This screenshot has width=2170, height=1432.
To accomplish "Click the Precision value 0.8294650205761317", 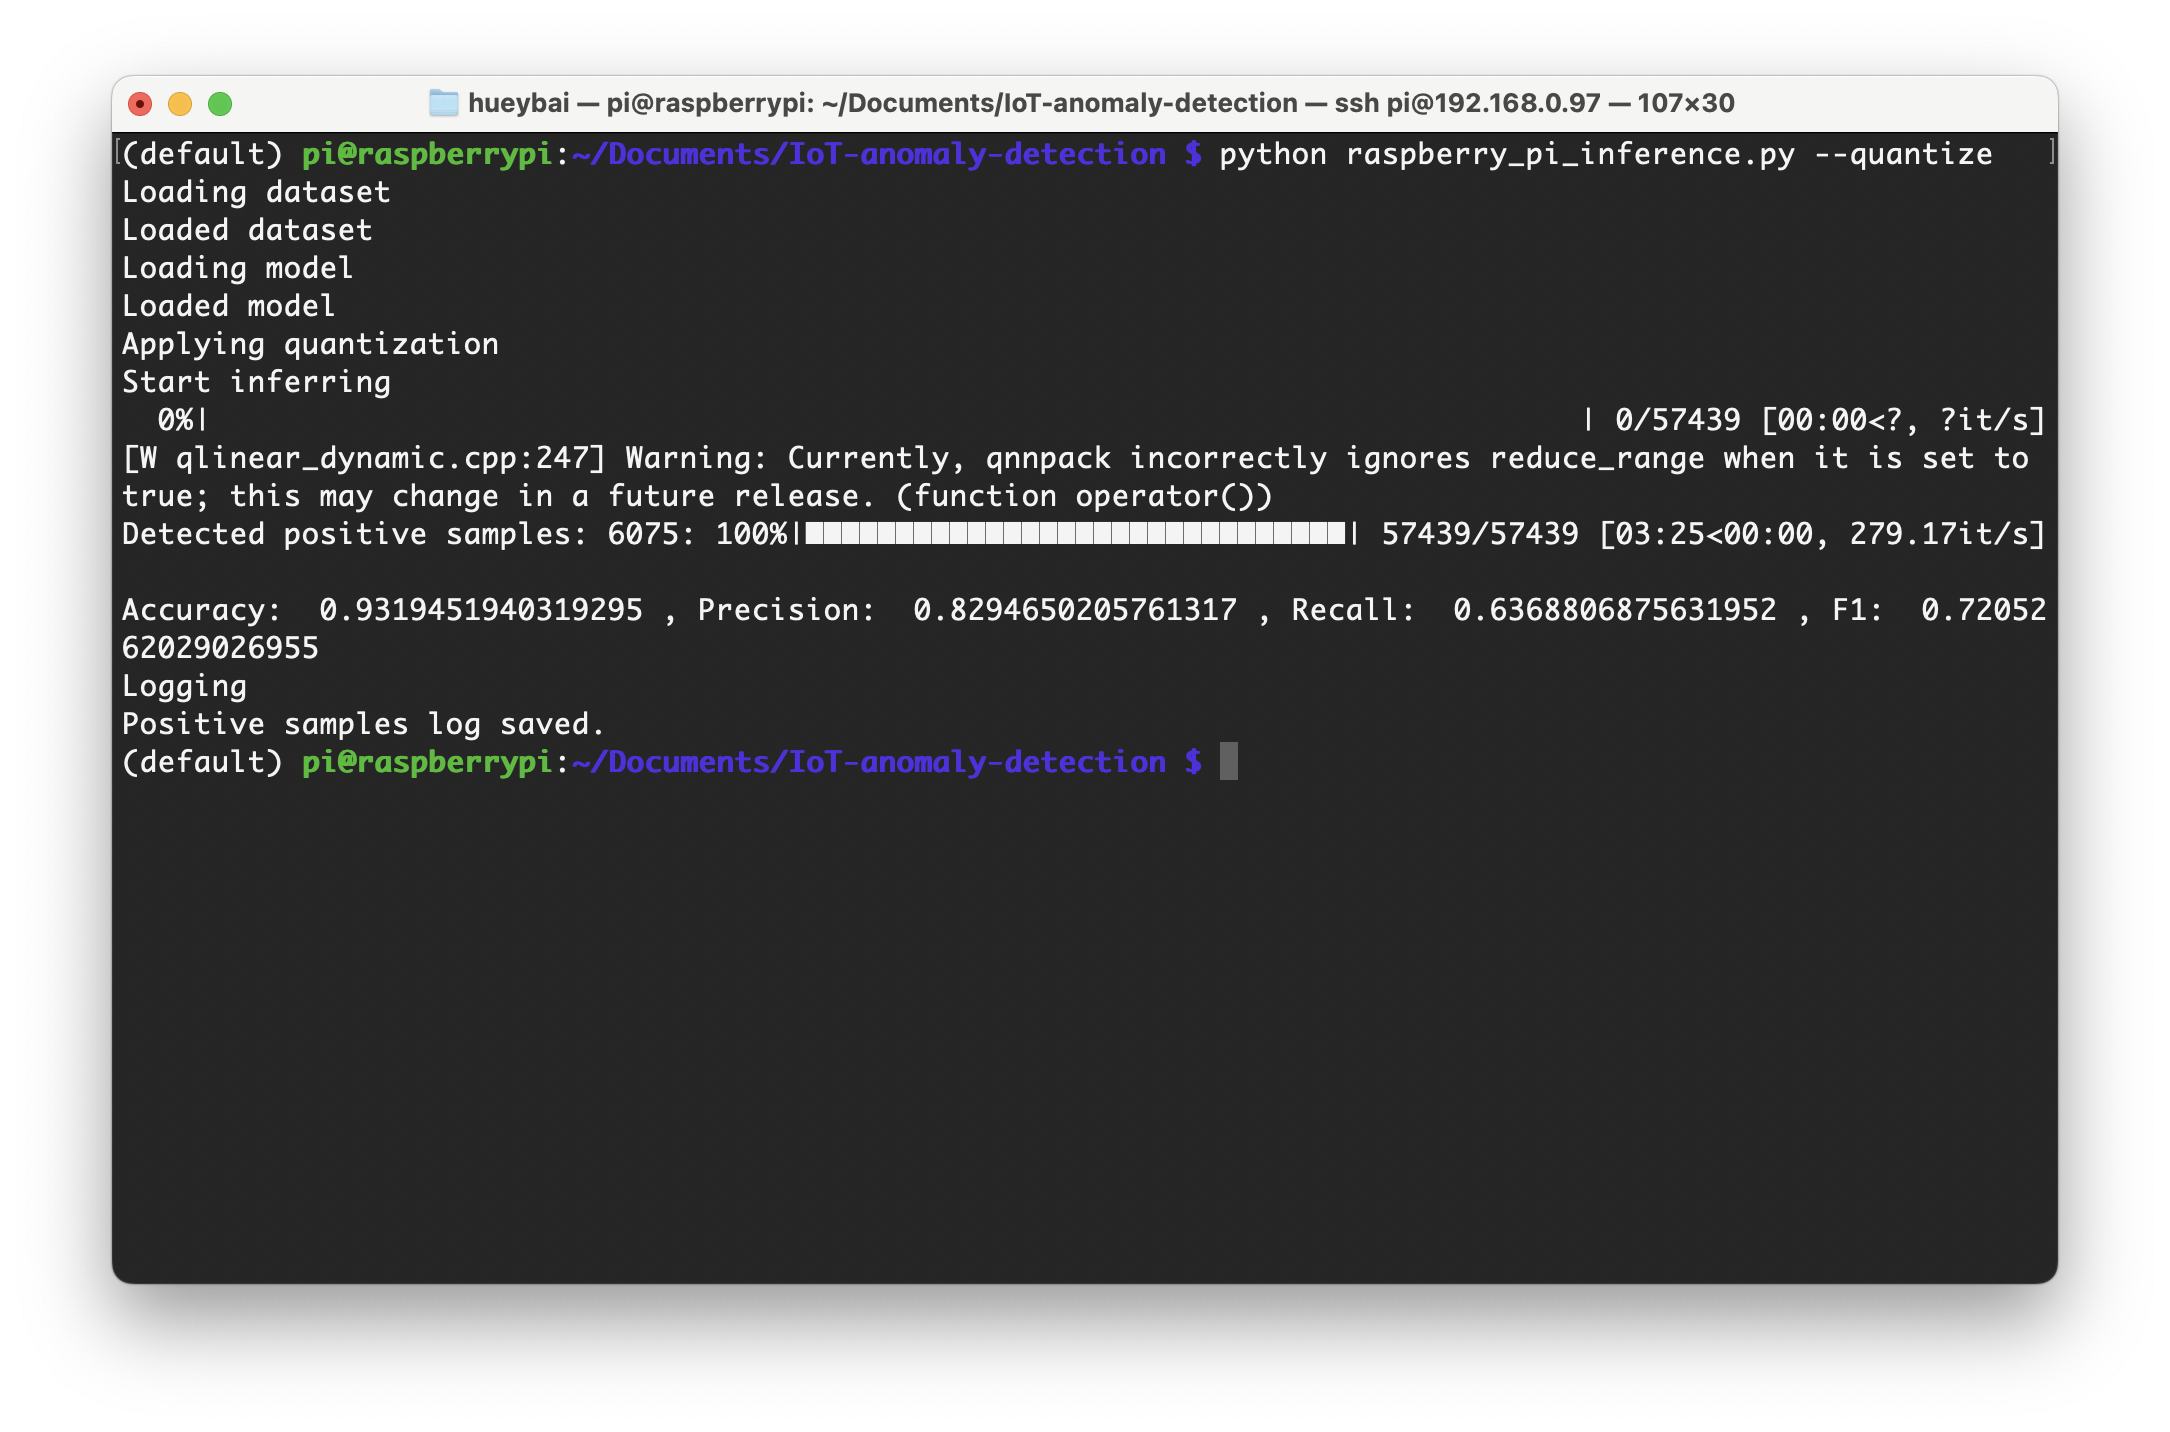I will pyautogui.click(x=1074, y=610).
